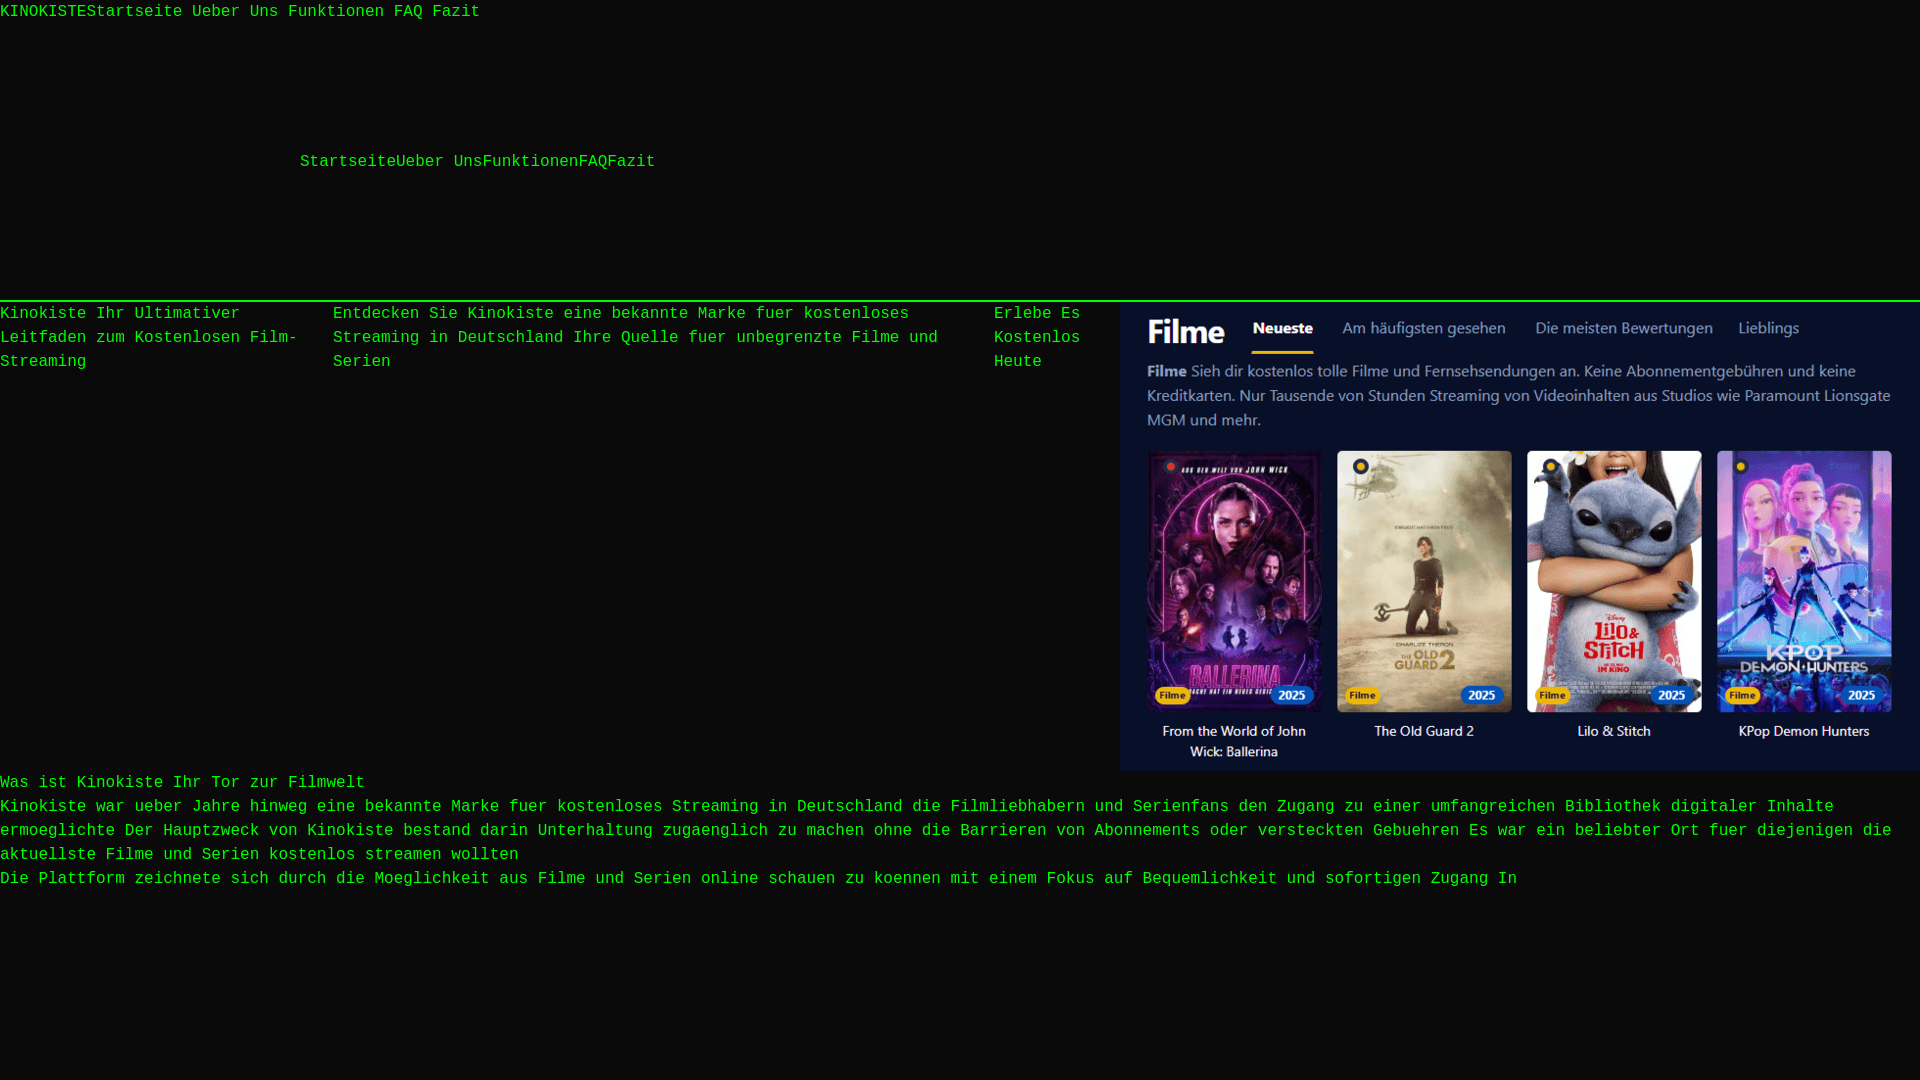Click the large Filme heading

[1186, 332]
